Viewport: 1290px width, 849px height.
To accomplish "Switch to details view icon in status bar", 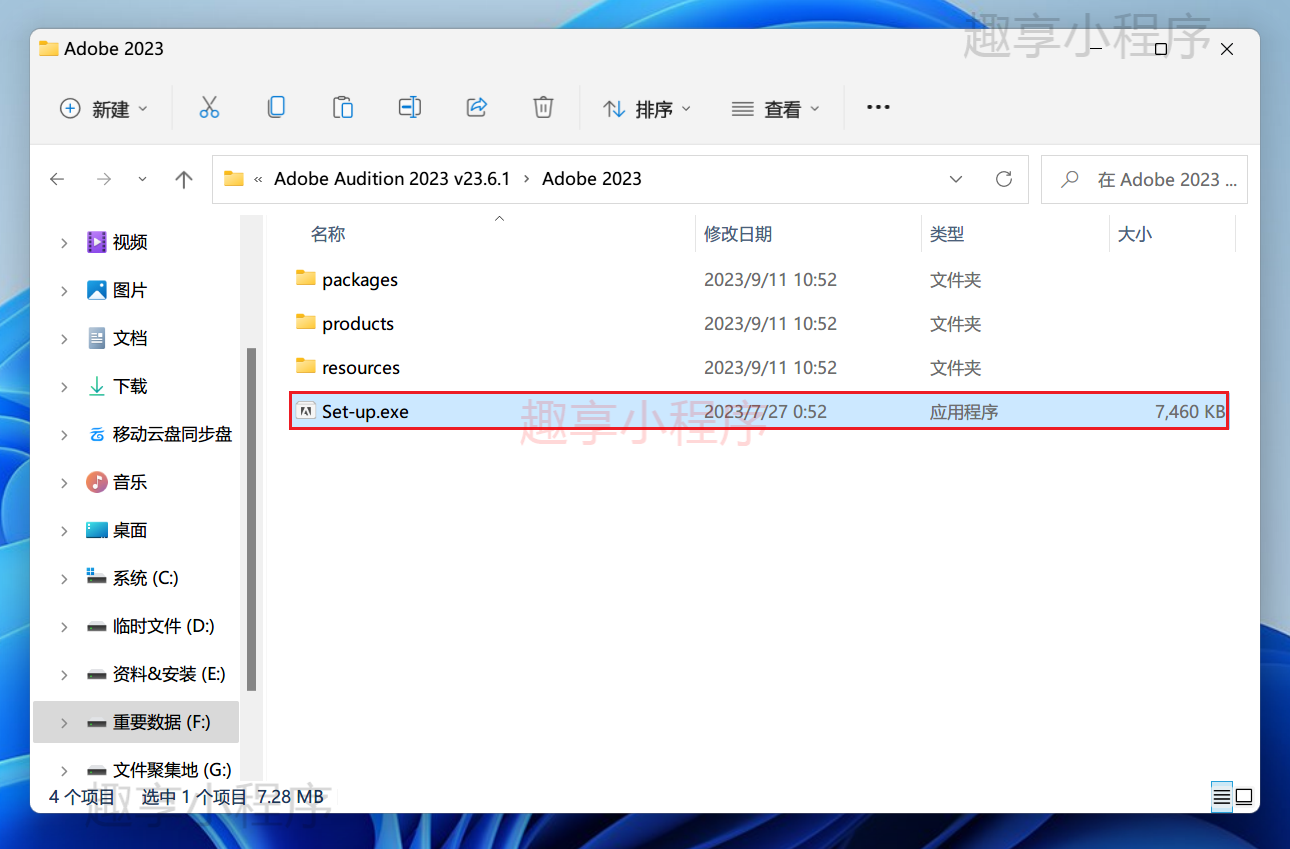I will [x=1222, y=797].
